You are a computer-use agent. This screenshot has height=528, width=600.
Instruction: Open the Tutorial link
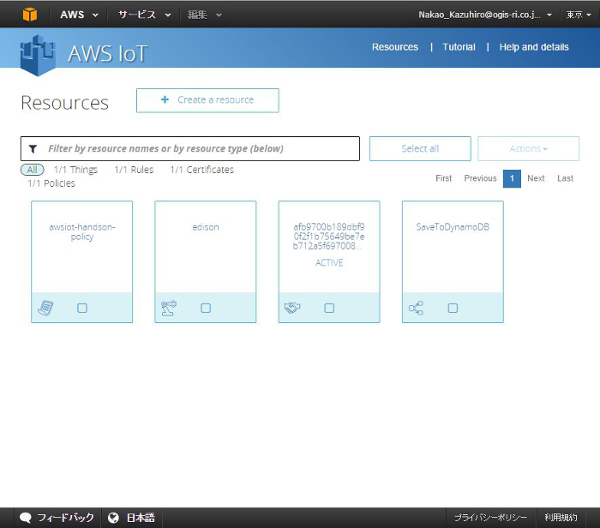[x=459, y=47]
